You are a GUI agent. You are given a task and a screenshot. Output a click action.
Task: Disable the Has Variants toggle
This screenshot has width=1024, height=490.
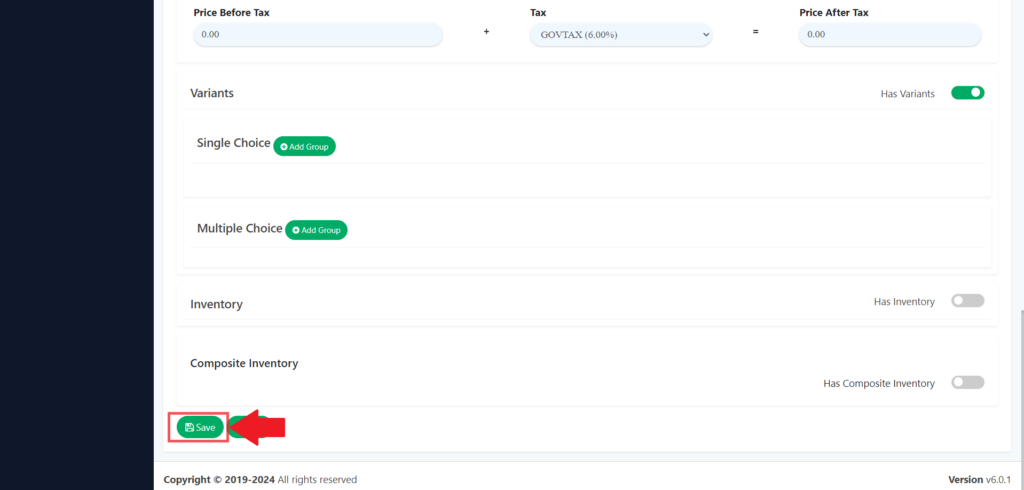pos(967,93)
